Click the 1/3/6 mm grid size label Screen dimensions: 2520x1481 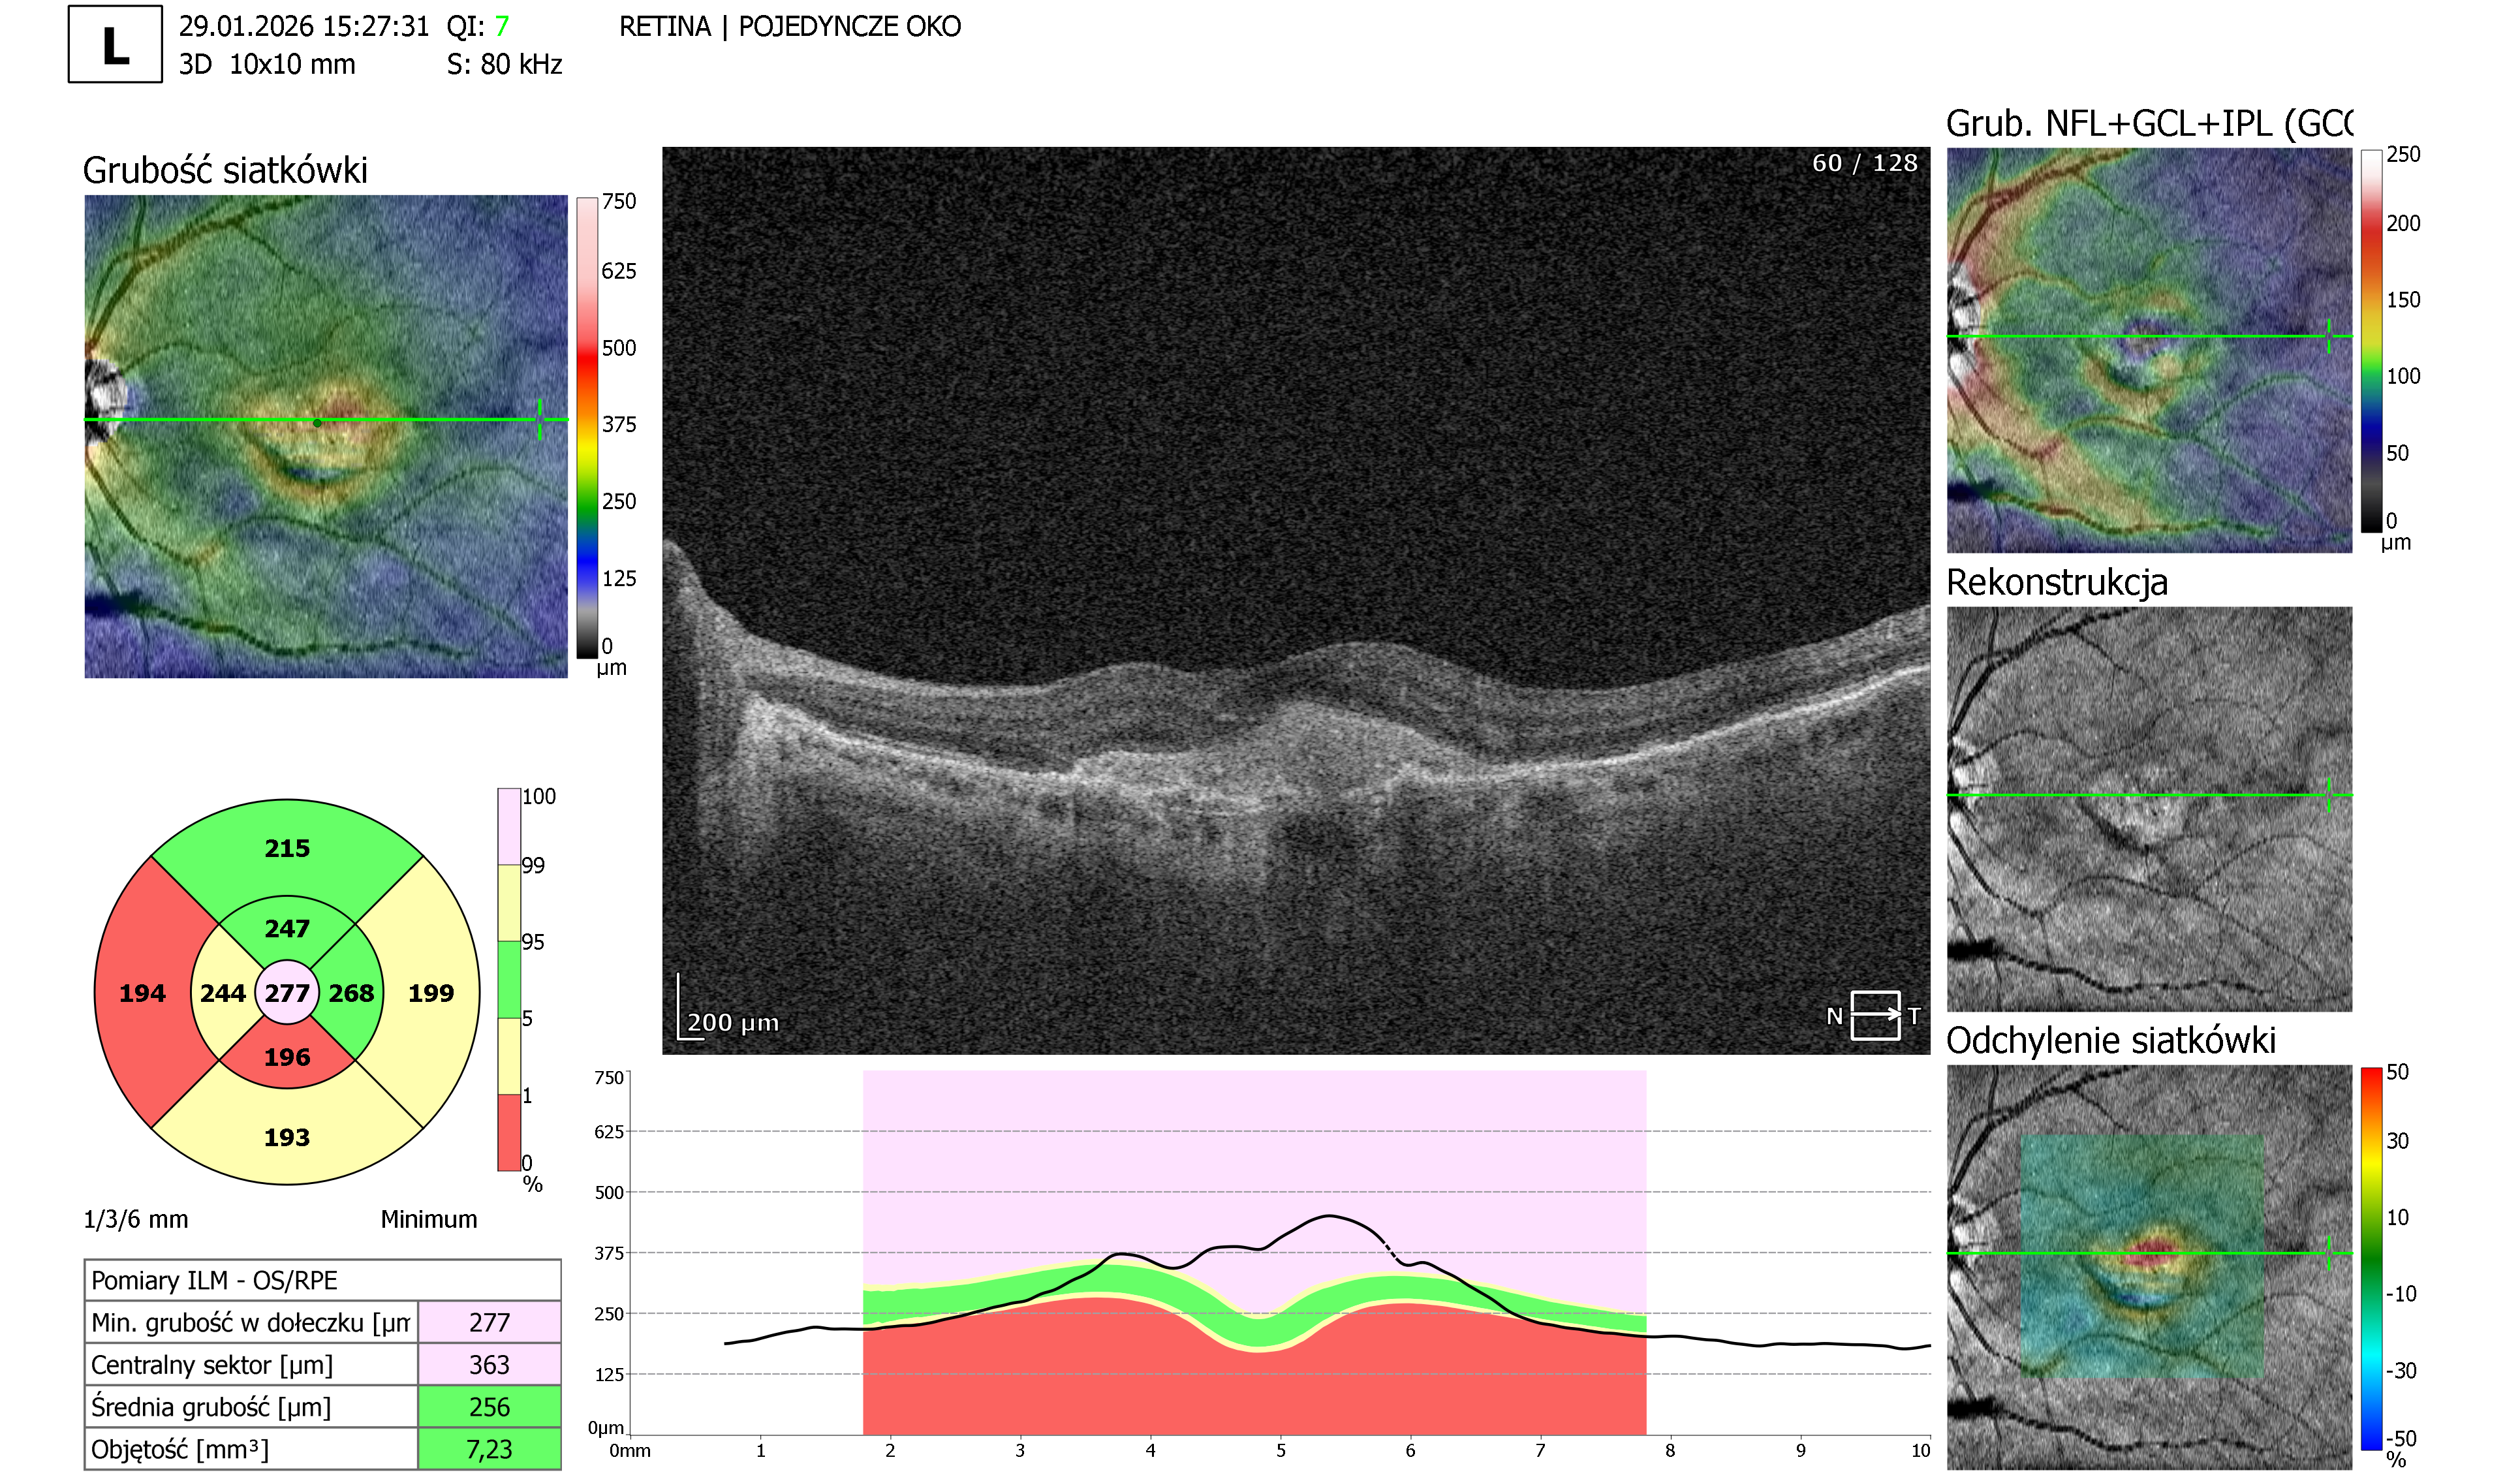point(136,1219)
